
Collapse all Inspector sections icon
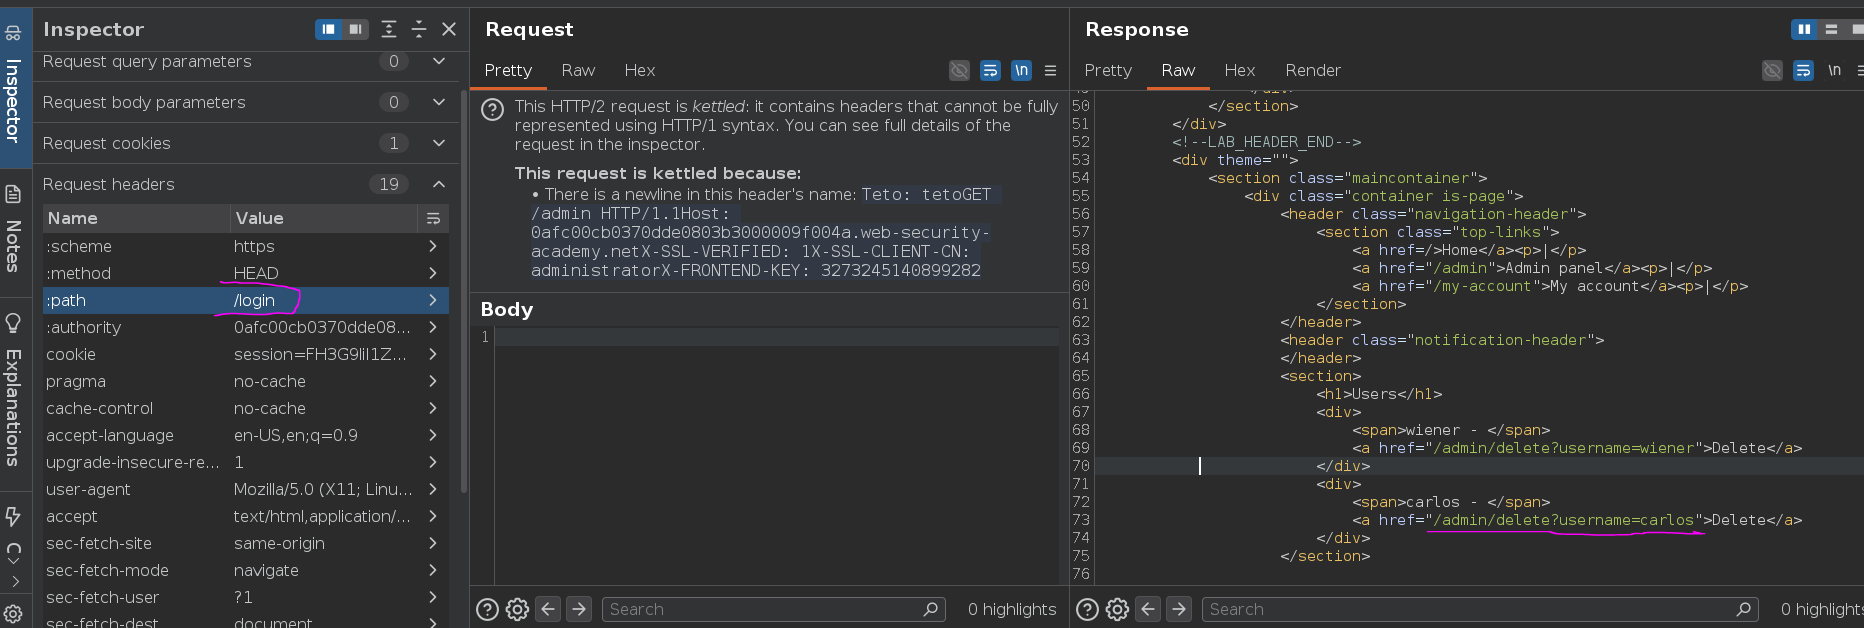tap(419, 29)
